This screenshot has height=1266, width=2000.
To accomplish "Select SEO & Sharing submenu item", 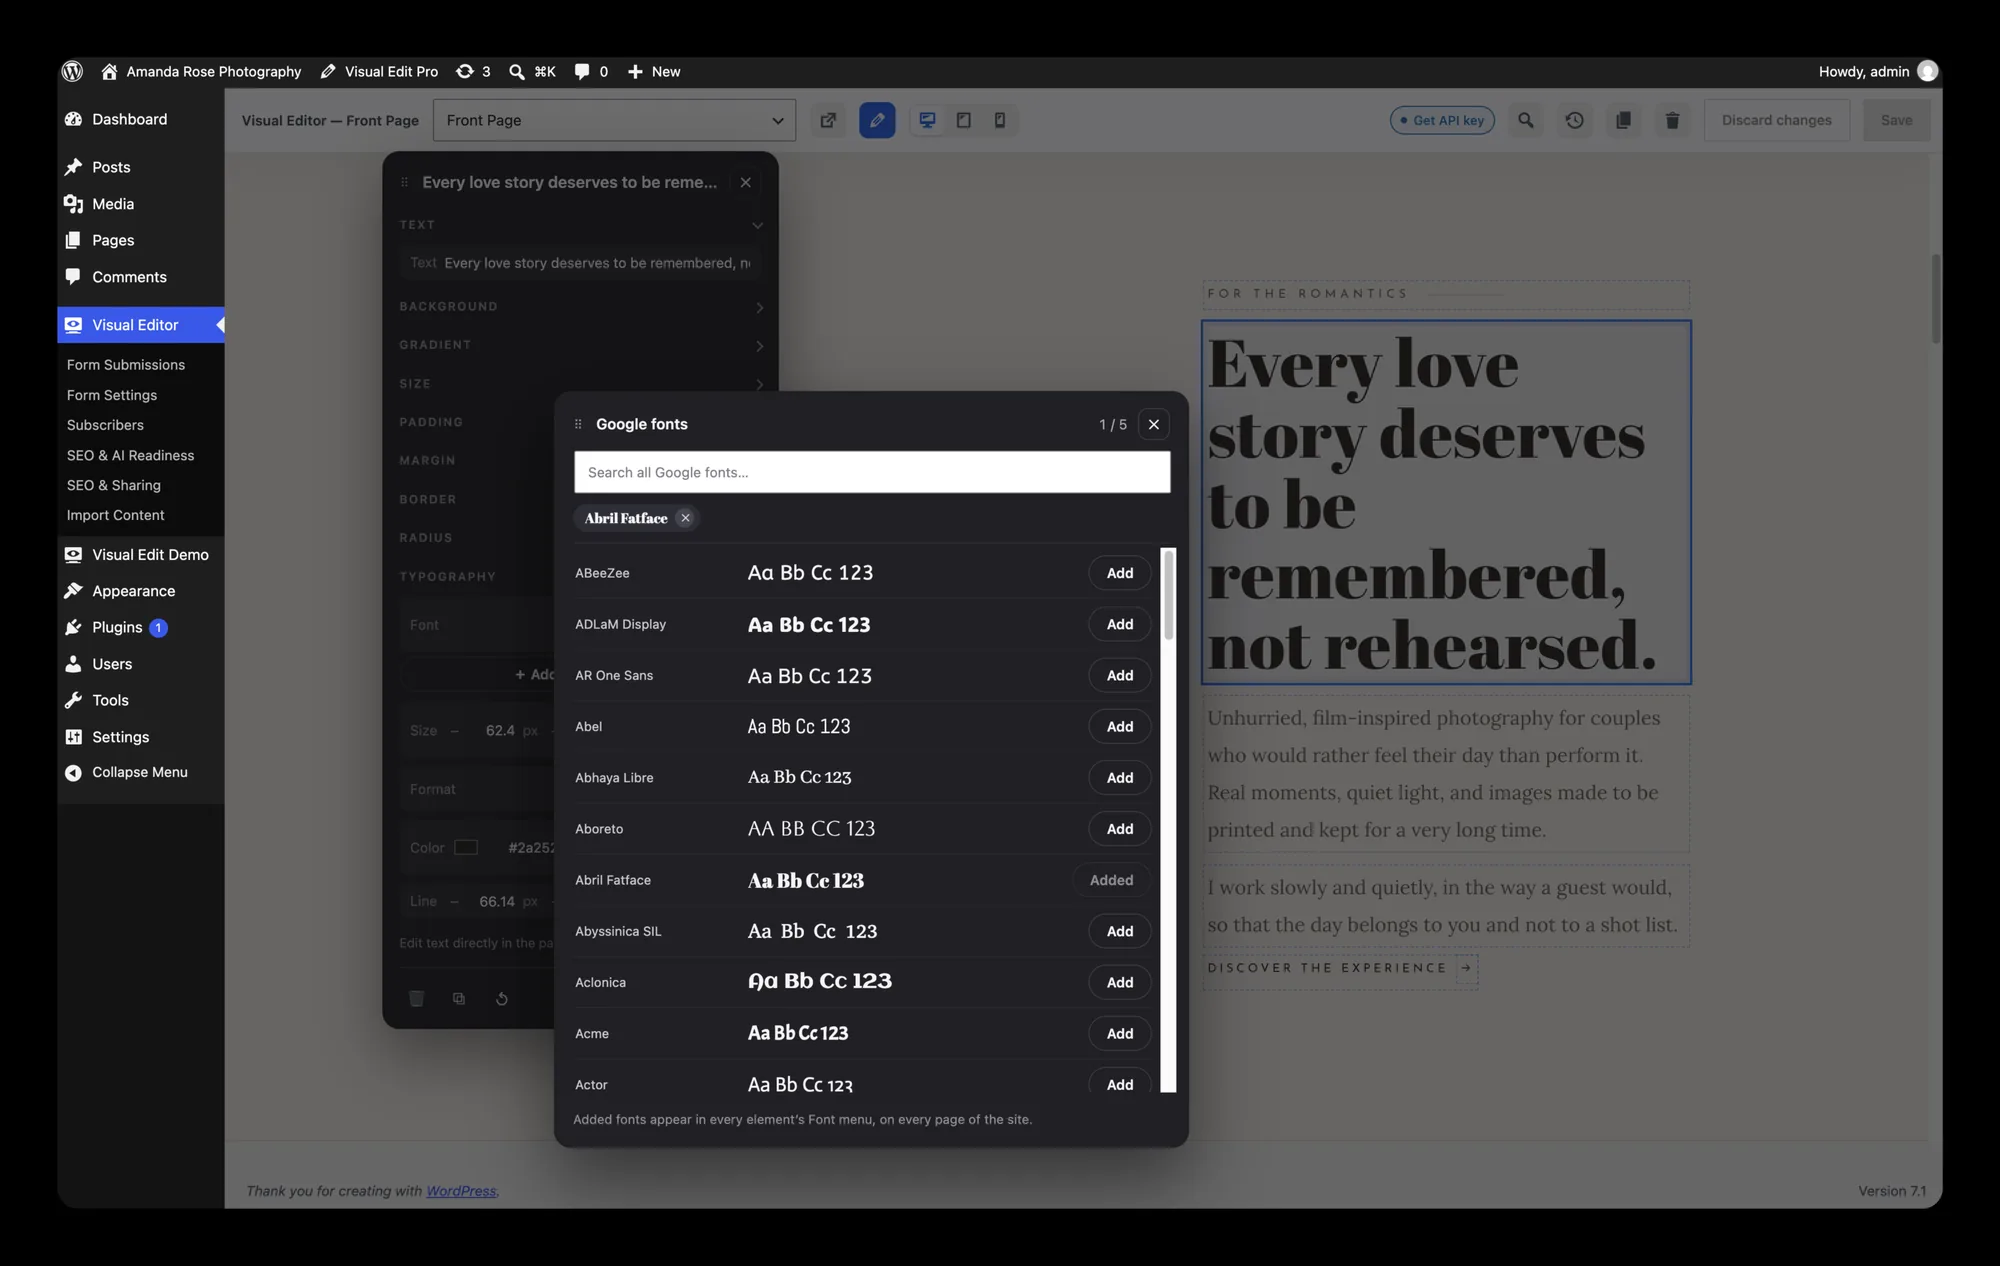I will (113, 485).
